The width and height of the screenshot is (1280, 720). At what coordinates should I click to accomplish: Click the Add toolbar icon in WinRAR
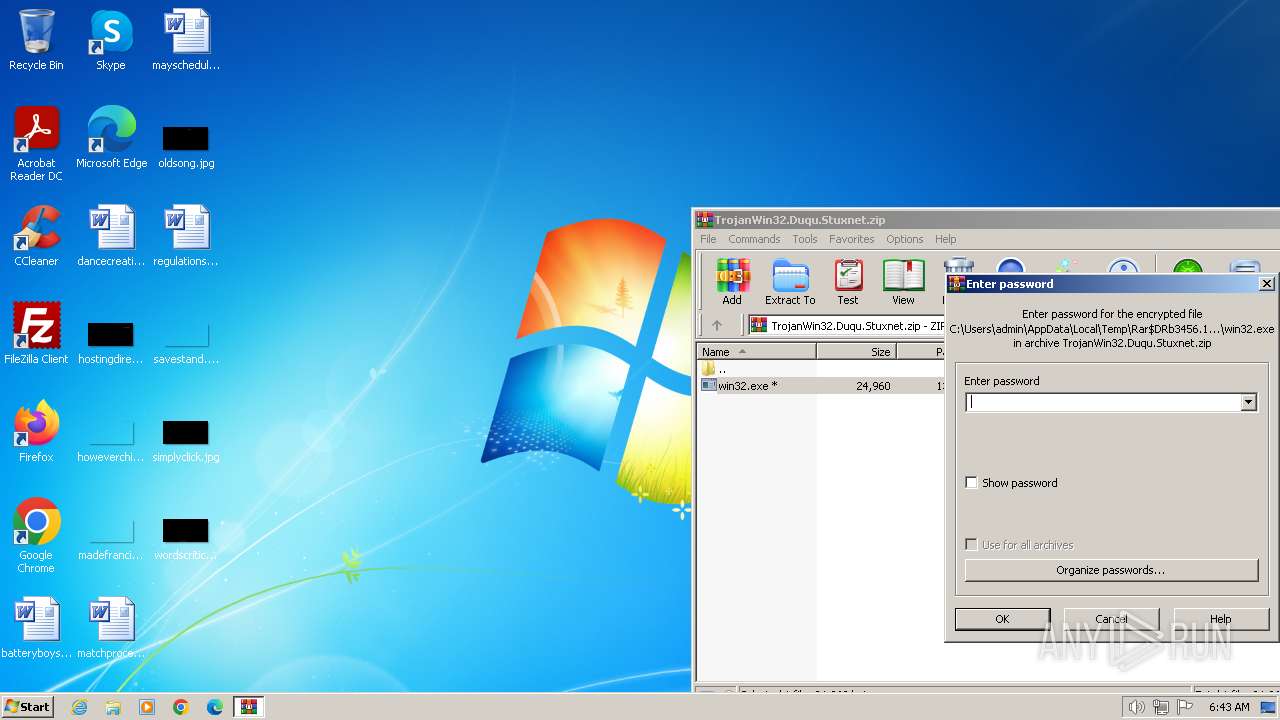pyautogui.click(x=732, y=281)
